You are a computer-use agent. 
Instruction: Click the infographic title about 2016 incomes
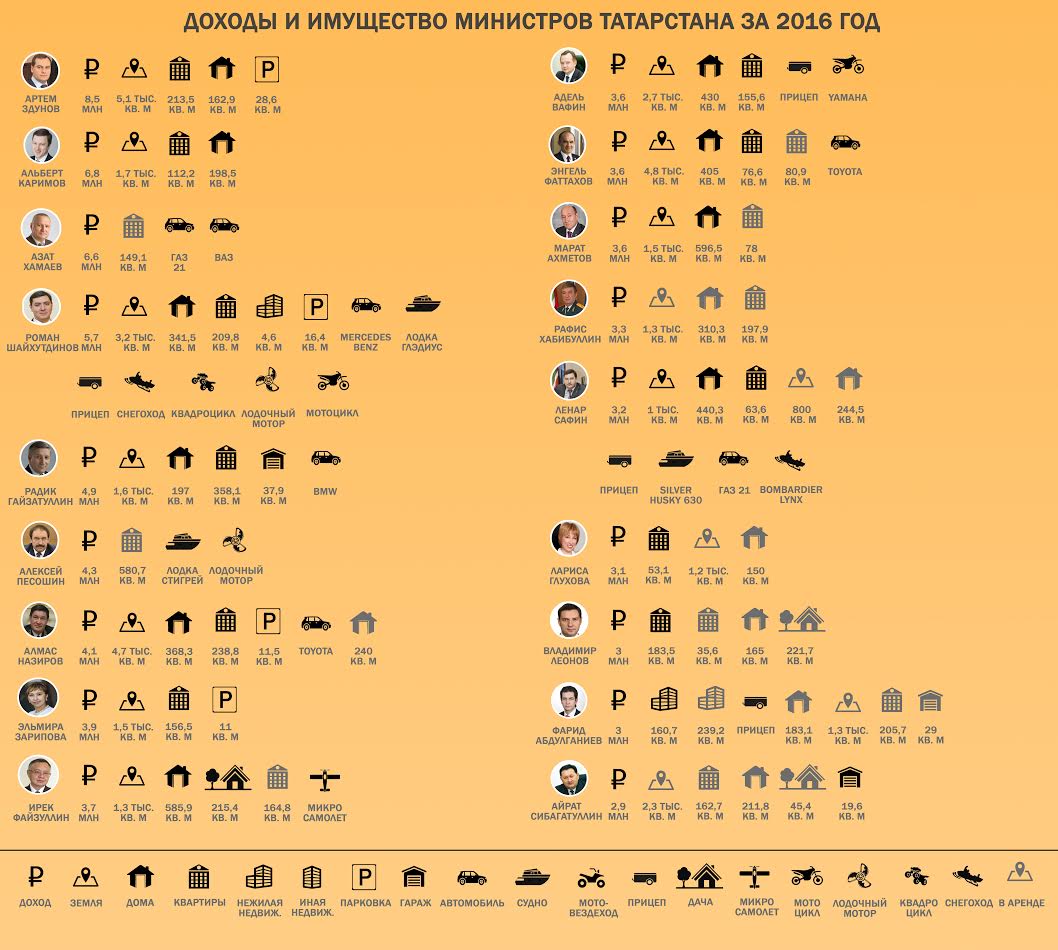(531, 22)
